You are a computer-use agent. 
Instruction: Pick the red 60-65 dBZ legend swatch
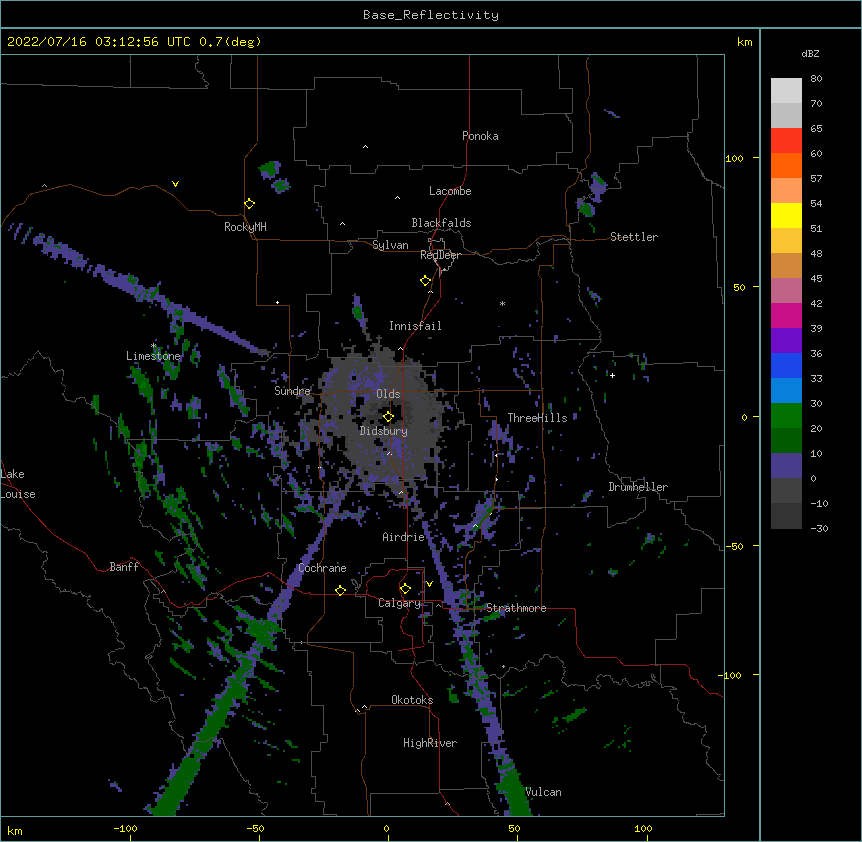point(786,141)
